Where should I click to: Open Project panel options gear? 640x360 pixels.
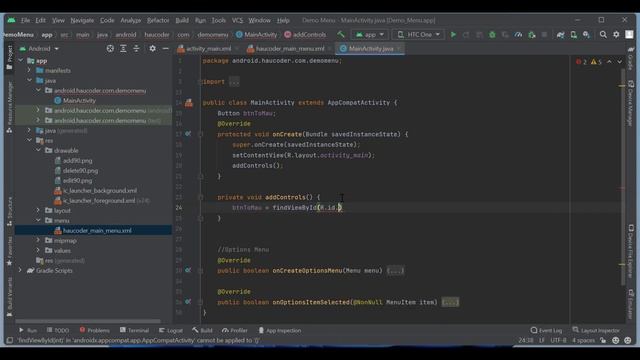pyautogui.click(x=152, y=49)
